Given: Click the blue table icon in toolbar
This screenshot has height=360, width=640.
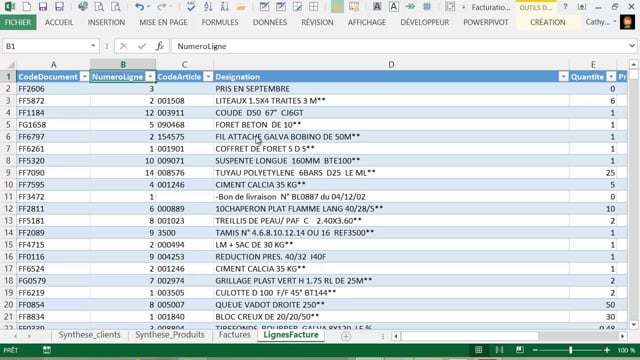Looking at the screenshot, I should click(427, 7).
